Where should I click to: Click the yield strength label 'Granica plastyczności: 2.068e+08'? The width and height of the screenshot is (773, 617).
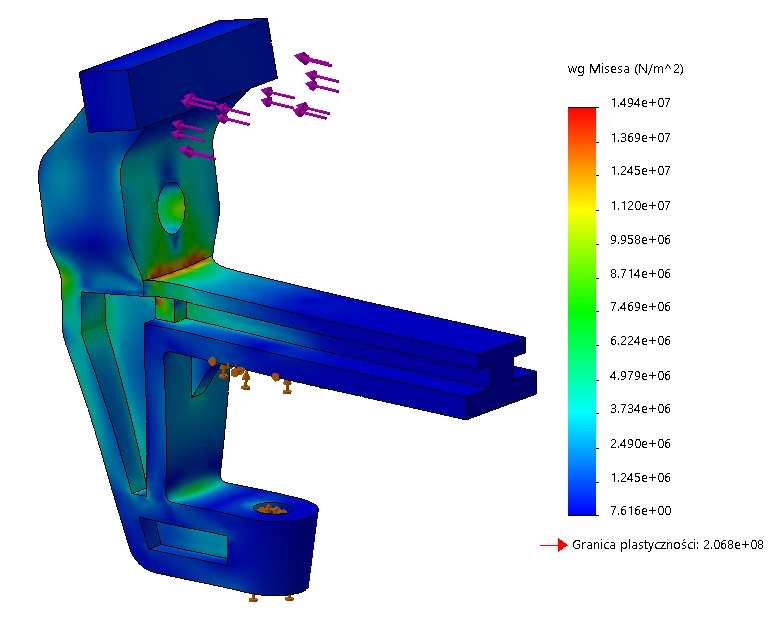(668, 545)
